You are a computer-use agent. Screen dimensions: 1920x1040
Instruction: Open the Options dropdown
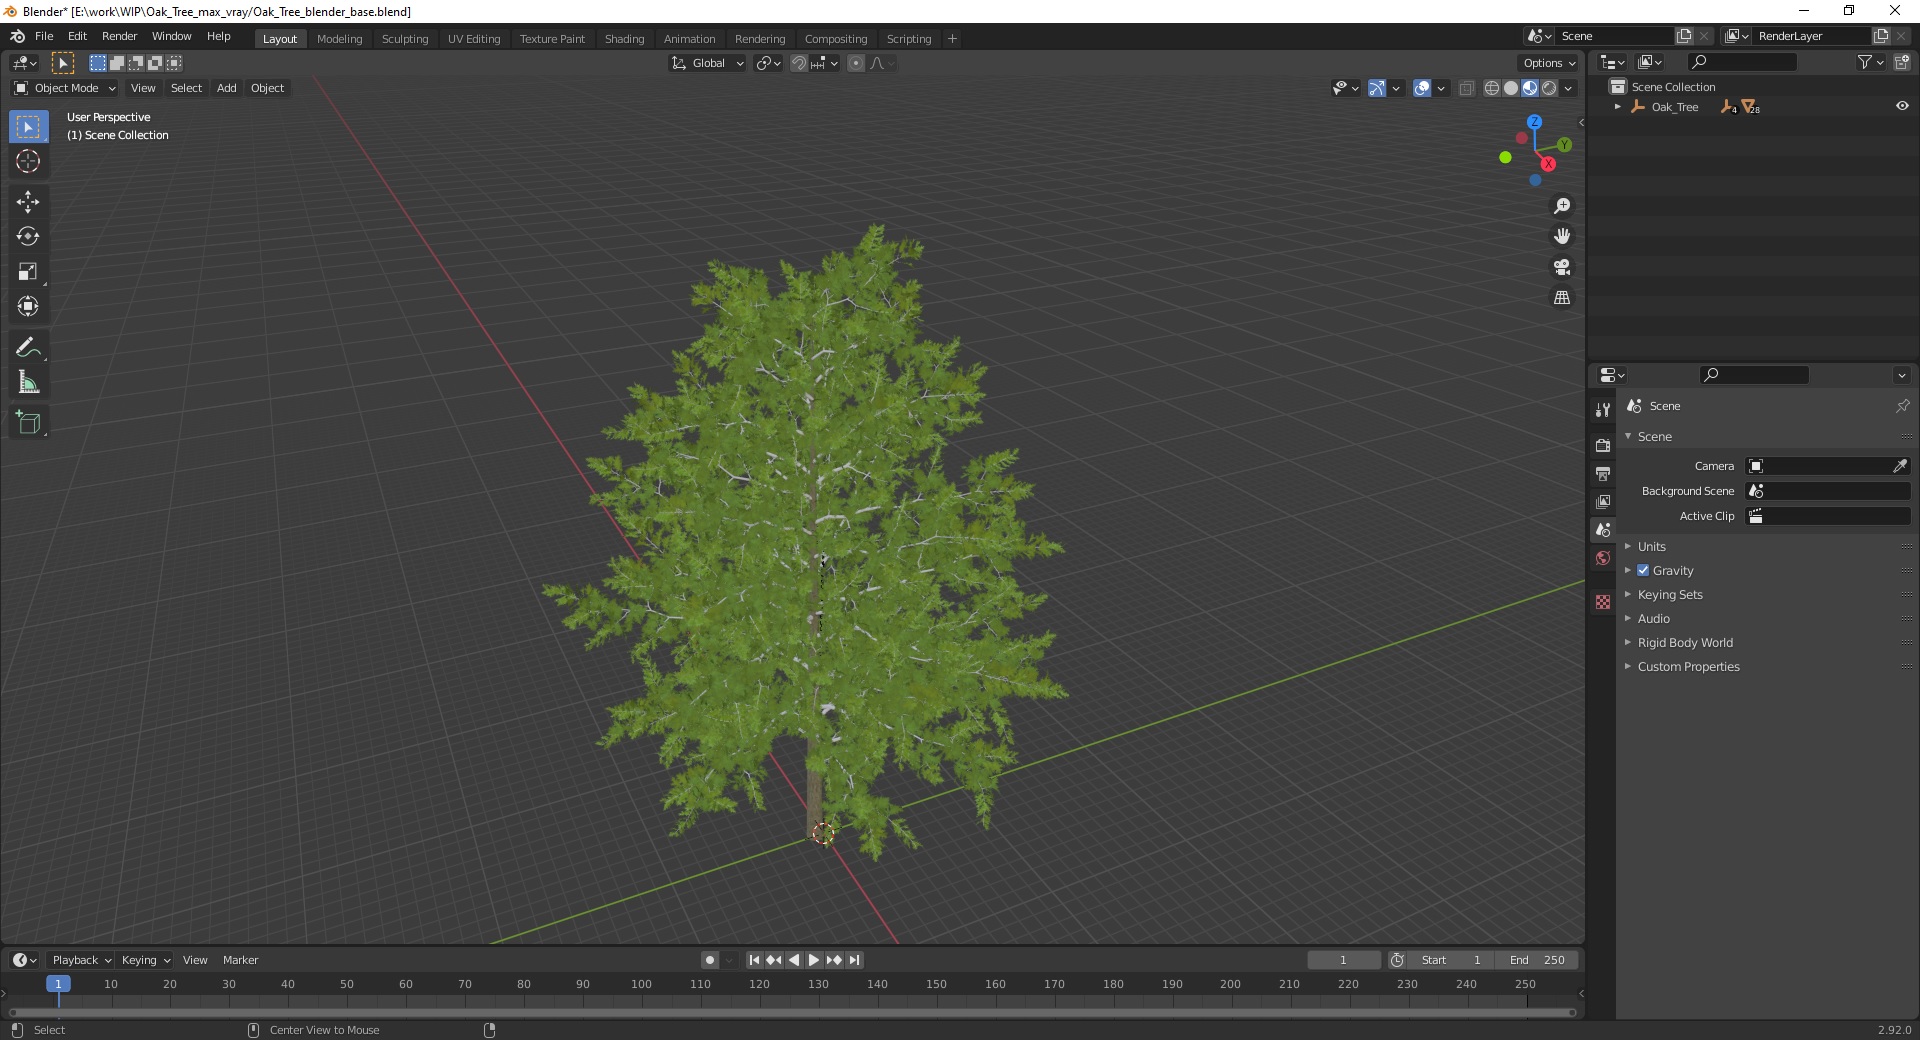1549,63
